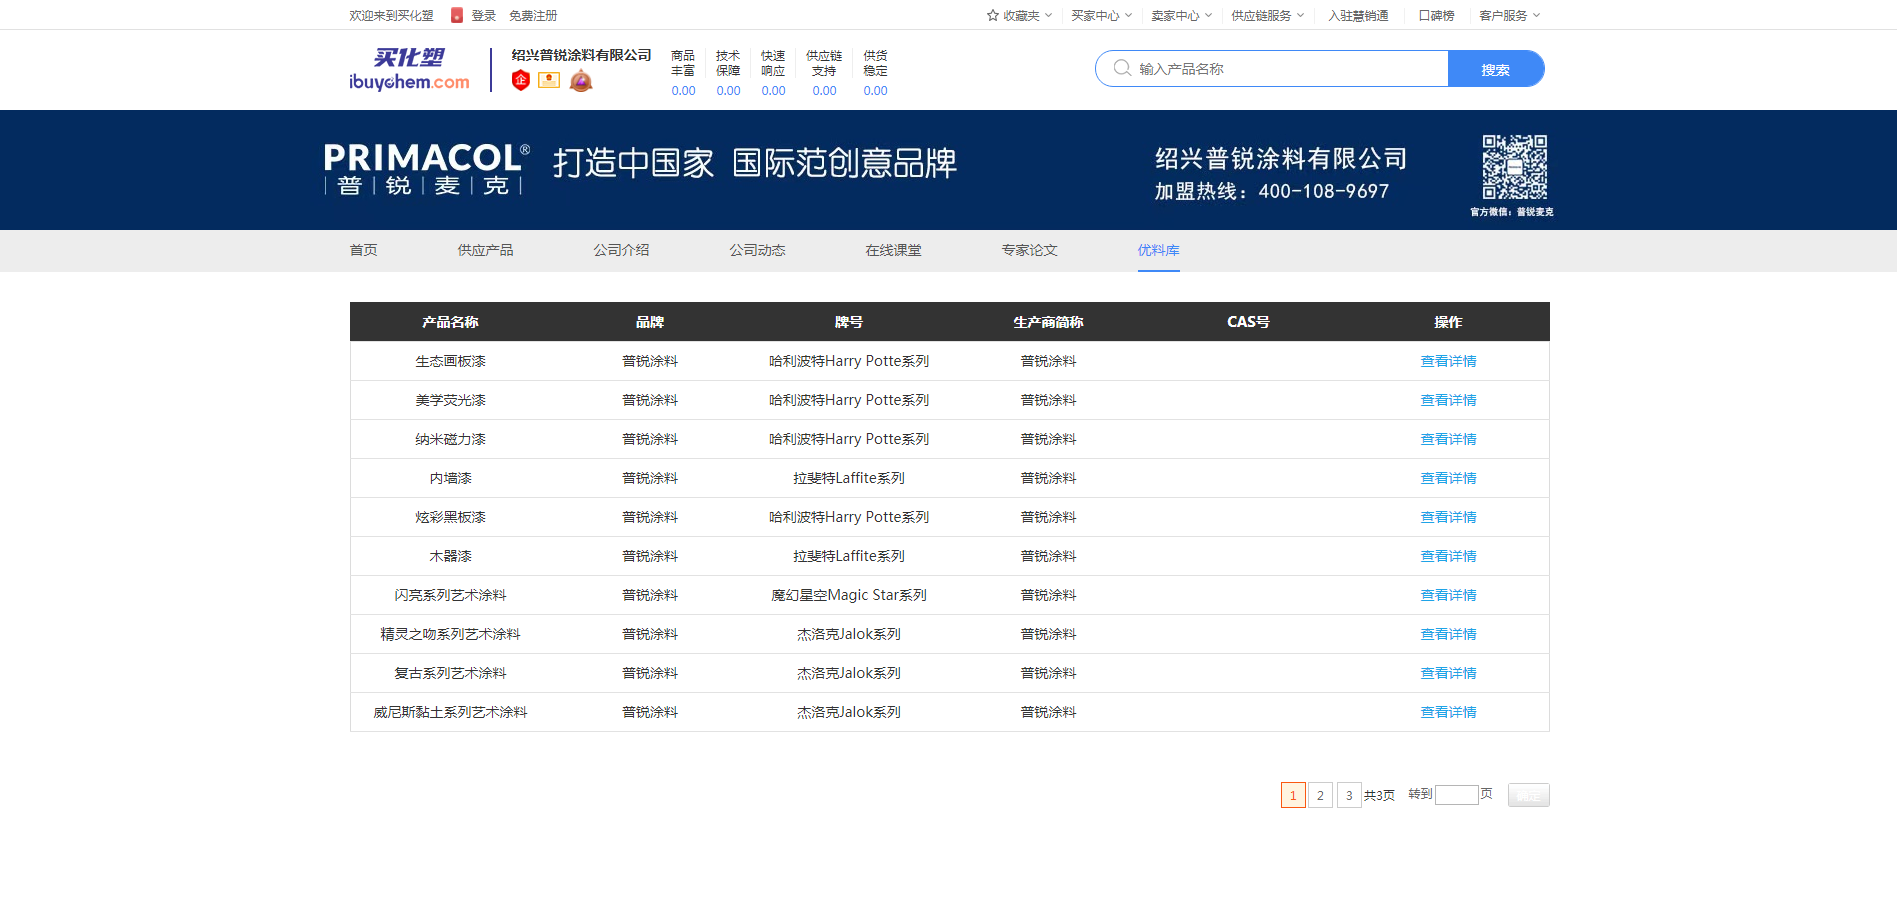This screenshot has height=901, width=1897.
Task: Click the favorites star icon
Action: point(993,15)
